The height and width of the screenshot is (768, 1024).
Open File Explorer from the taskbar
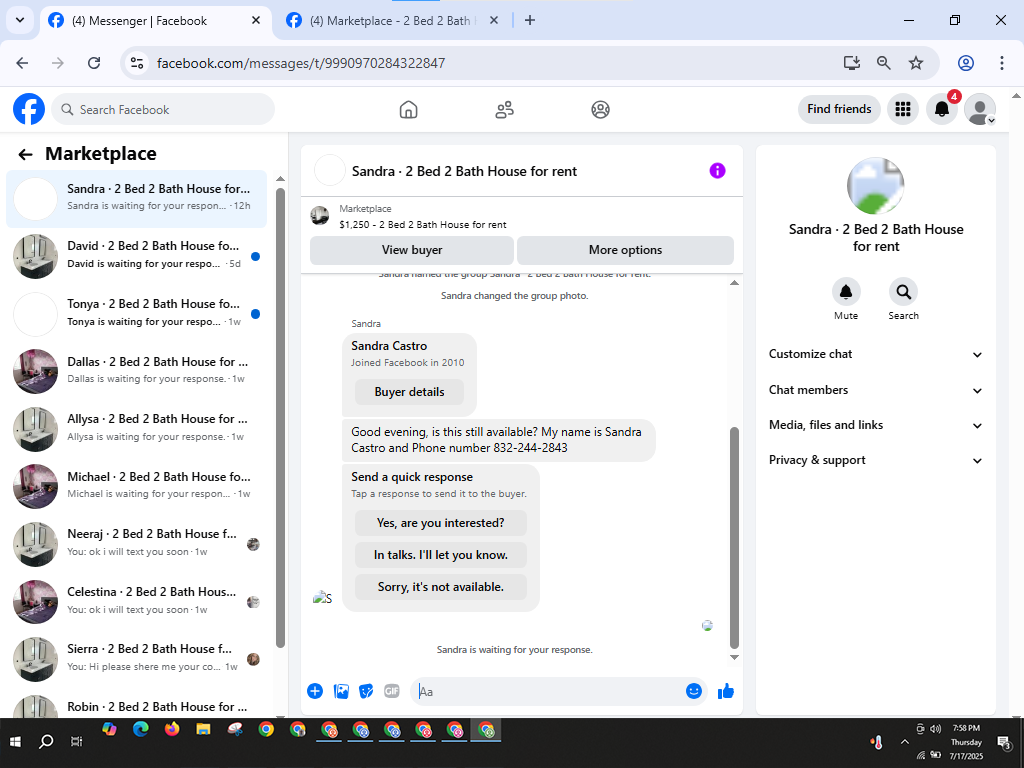coord(203,729)
